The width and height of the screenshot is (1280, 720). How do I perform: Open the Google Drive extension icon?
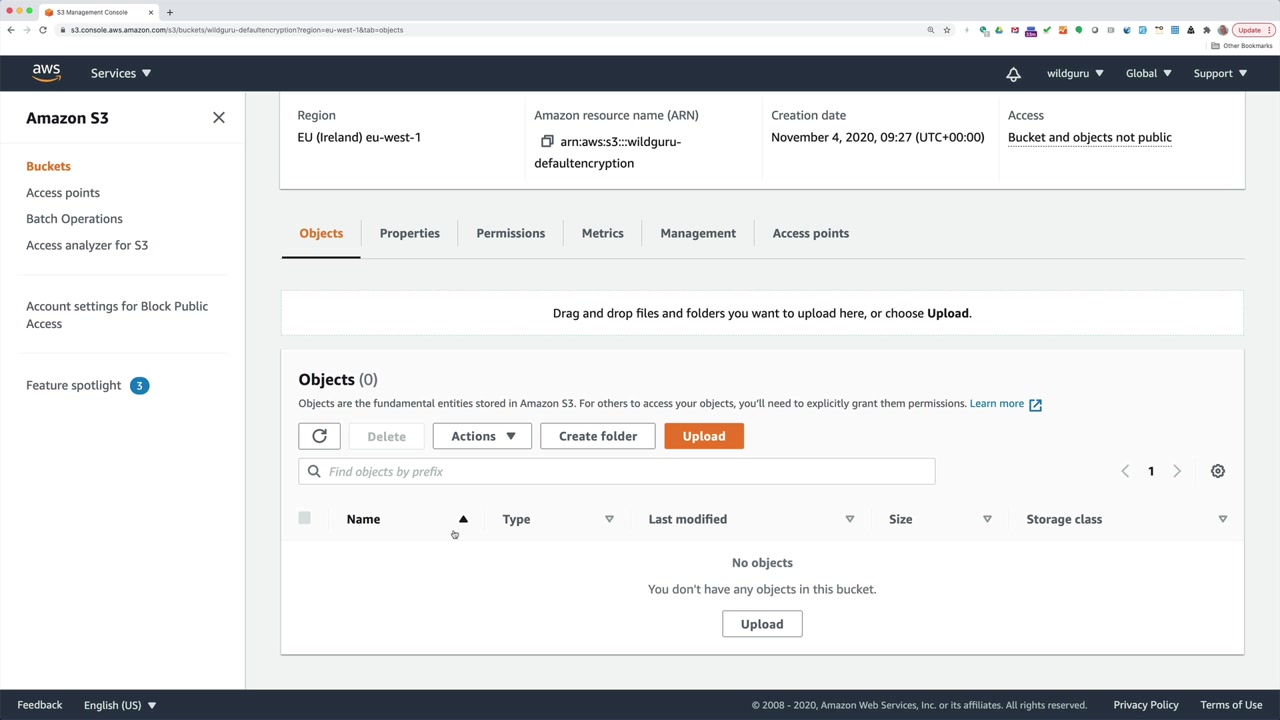(x=999, y=30)
